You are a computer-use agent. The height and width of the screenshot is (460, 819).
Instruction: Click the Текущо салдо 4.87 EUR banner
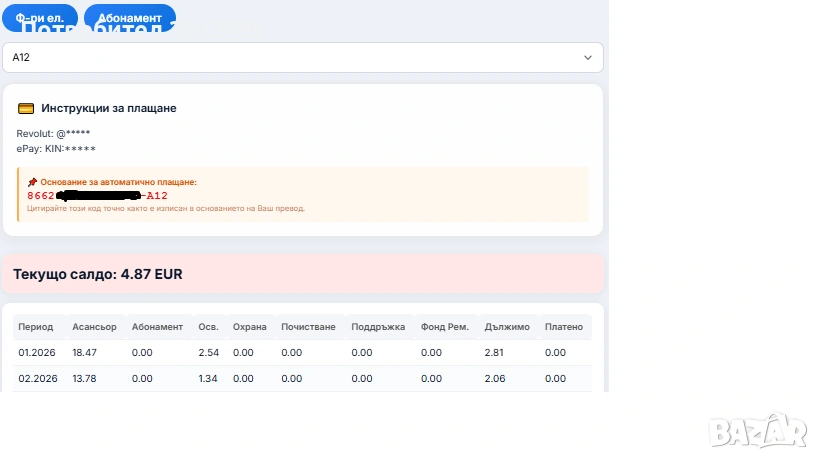click(x=302, y=274)
